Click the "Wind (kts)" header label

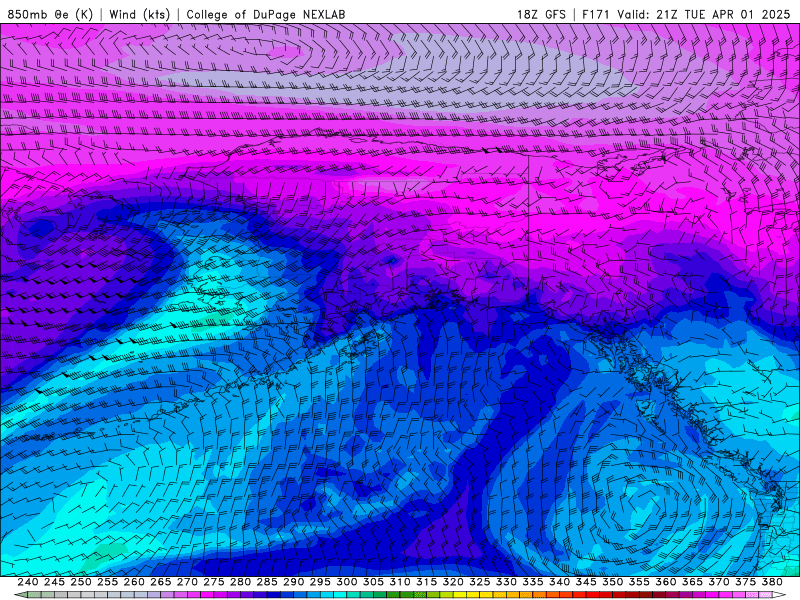(139, 14)
